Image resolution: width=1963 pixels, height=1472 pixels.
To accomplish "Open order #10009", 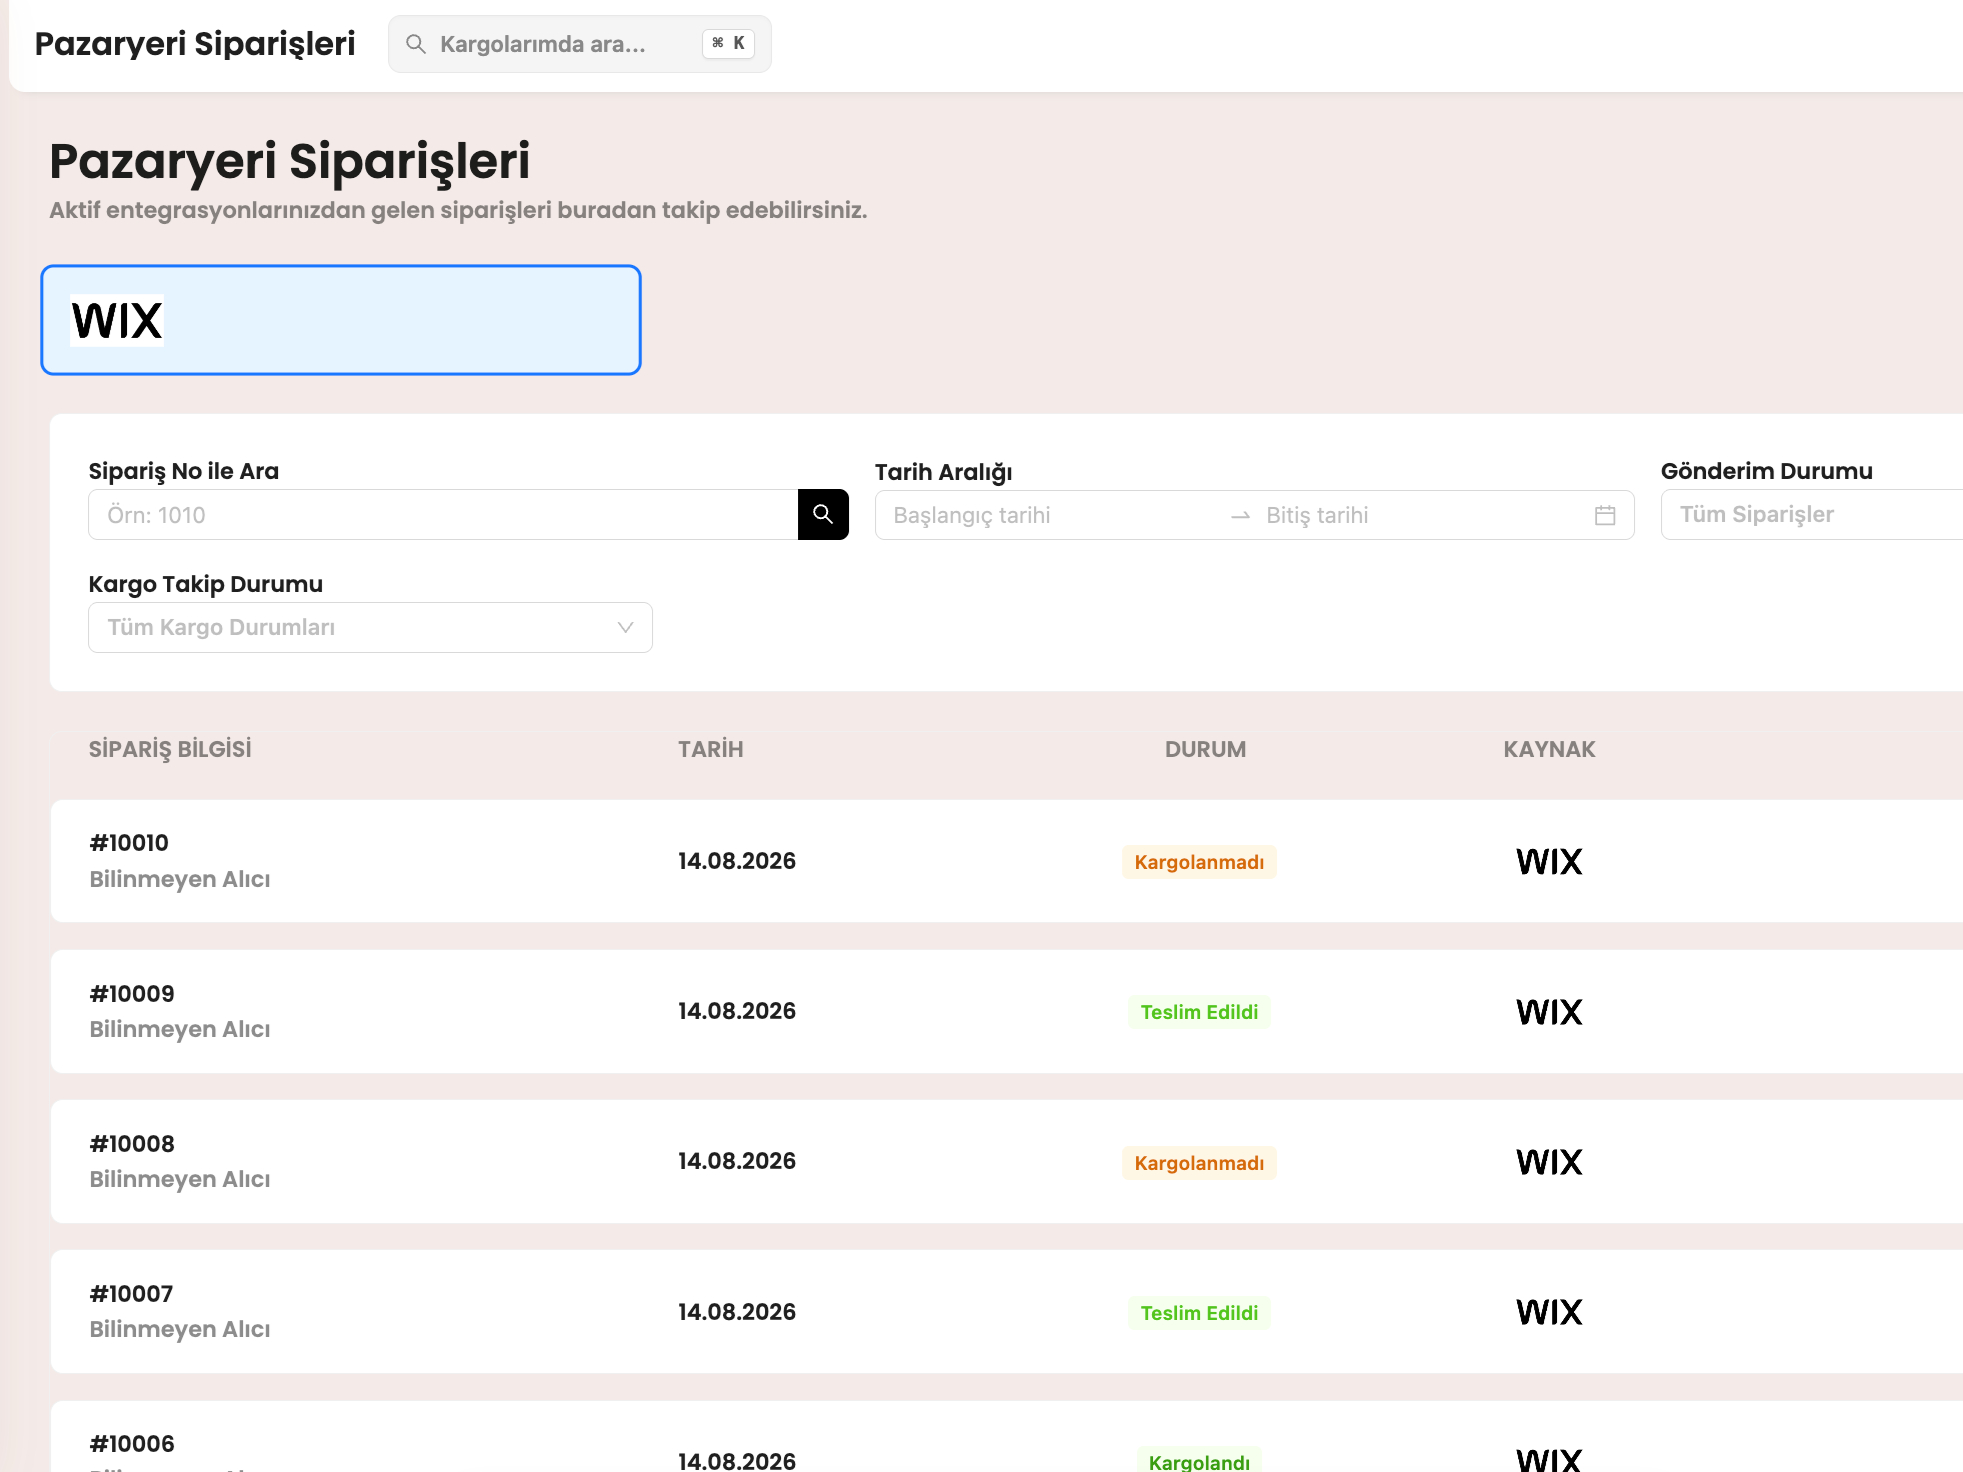I will pos(1006,1011).
